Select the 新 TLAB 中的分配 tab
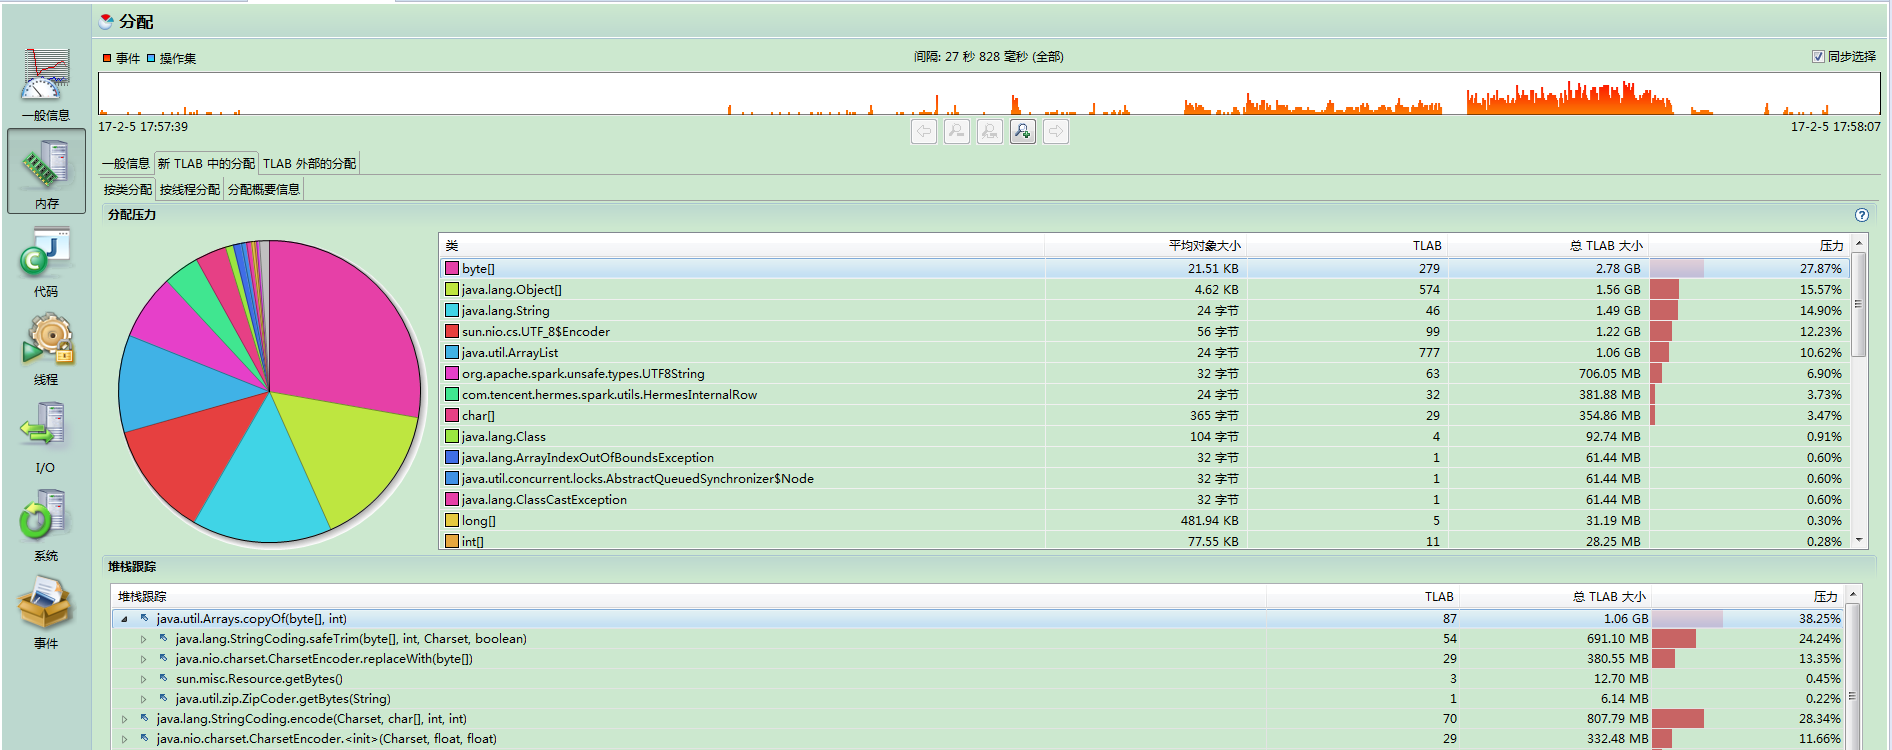Image resolution: width=1892 pixels, height=750 pixels. click(206, 163)
